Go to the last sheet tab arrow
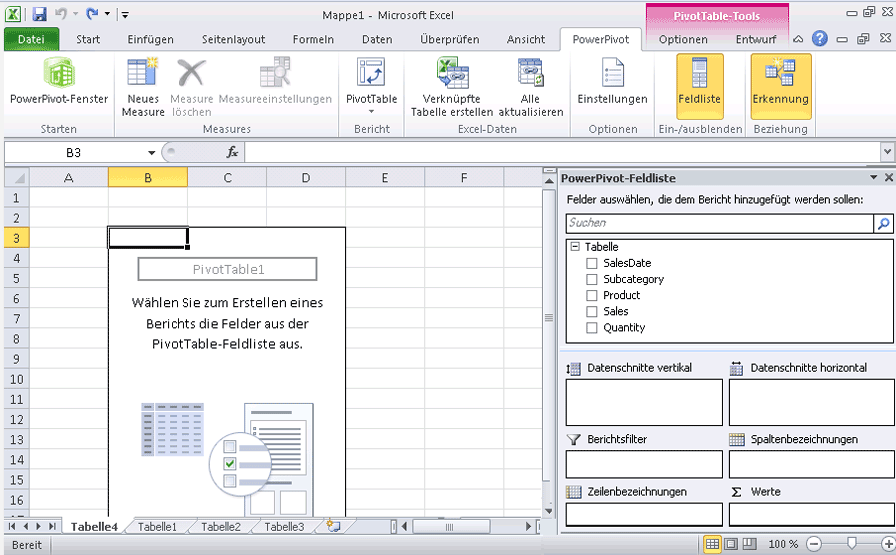Image resolution: width=896 pixels, height=555 pixels. point(52,526)
